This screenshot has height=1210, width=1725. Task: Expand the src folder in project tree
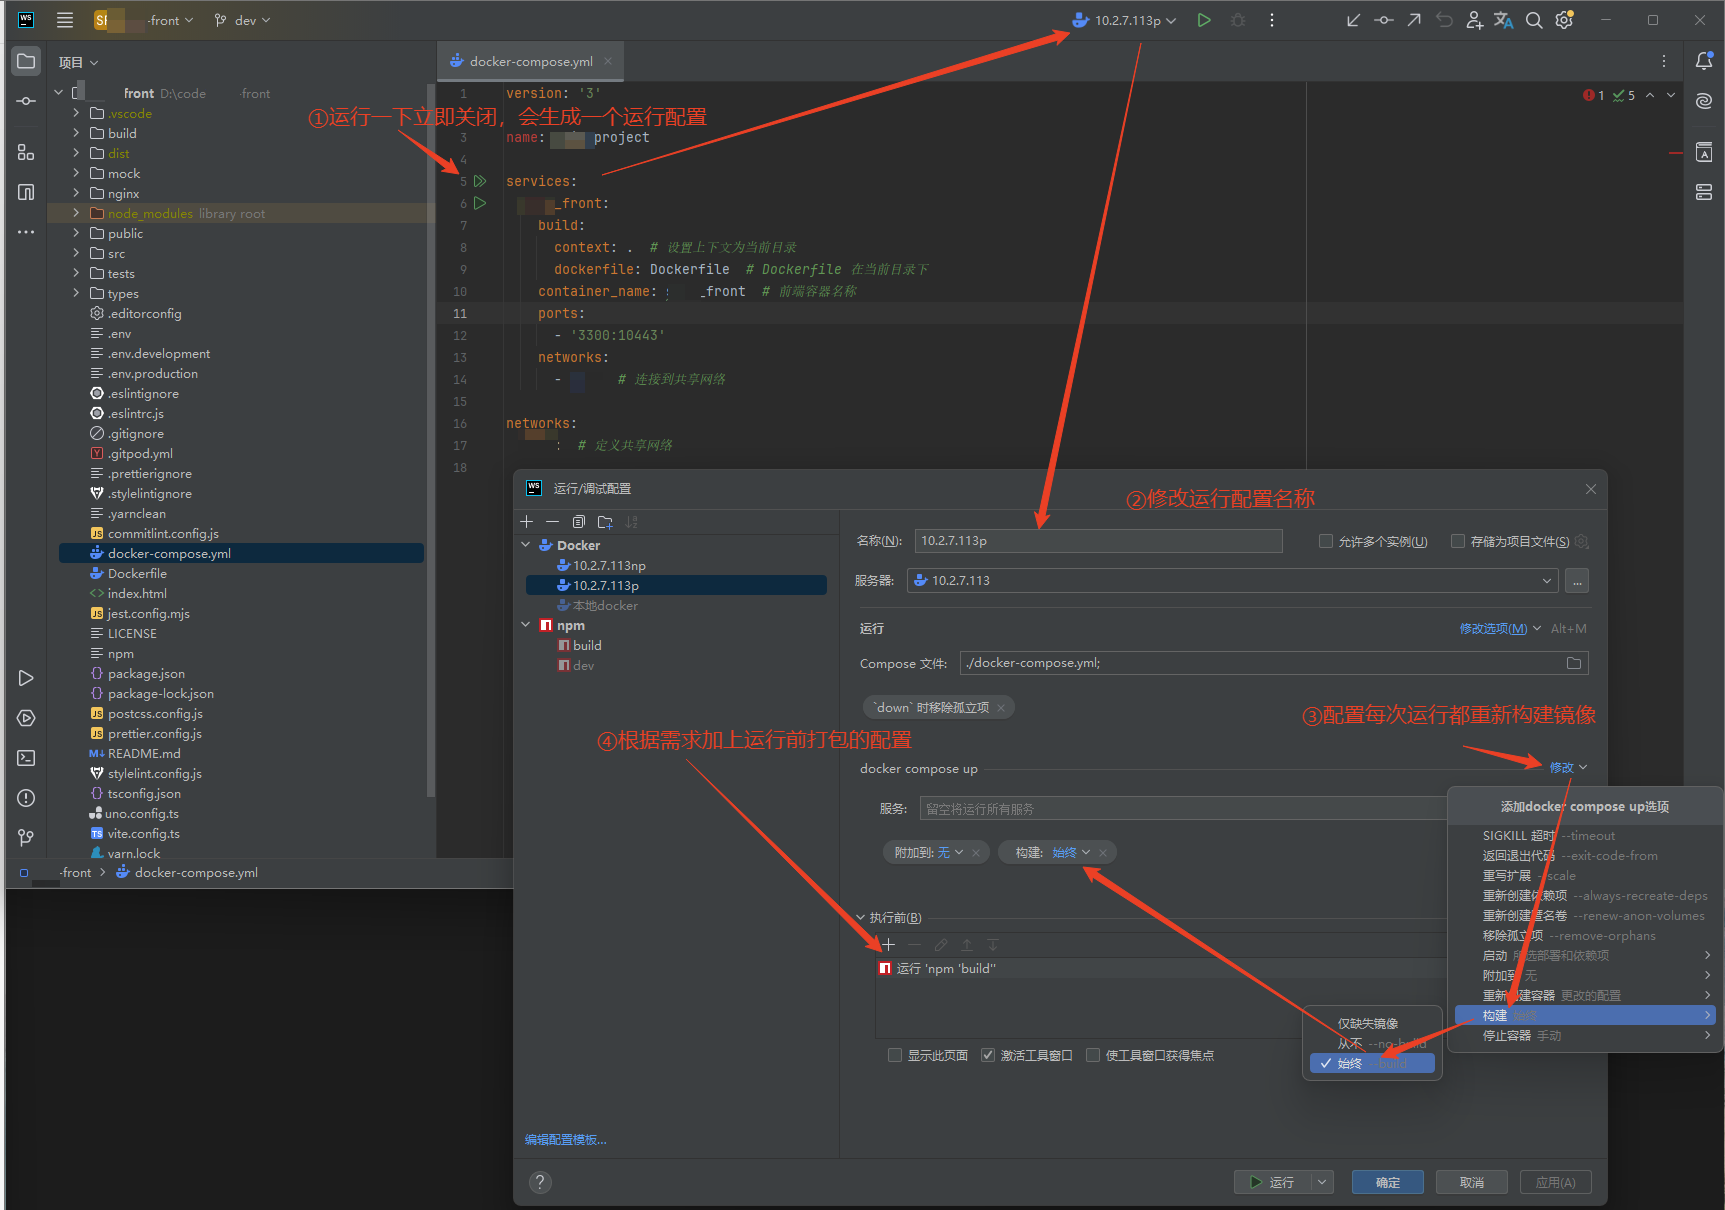coord(76,253)
